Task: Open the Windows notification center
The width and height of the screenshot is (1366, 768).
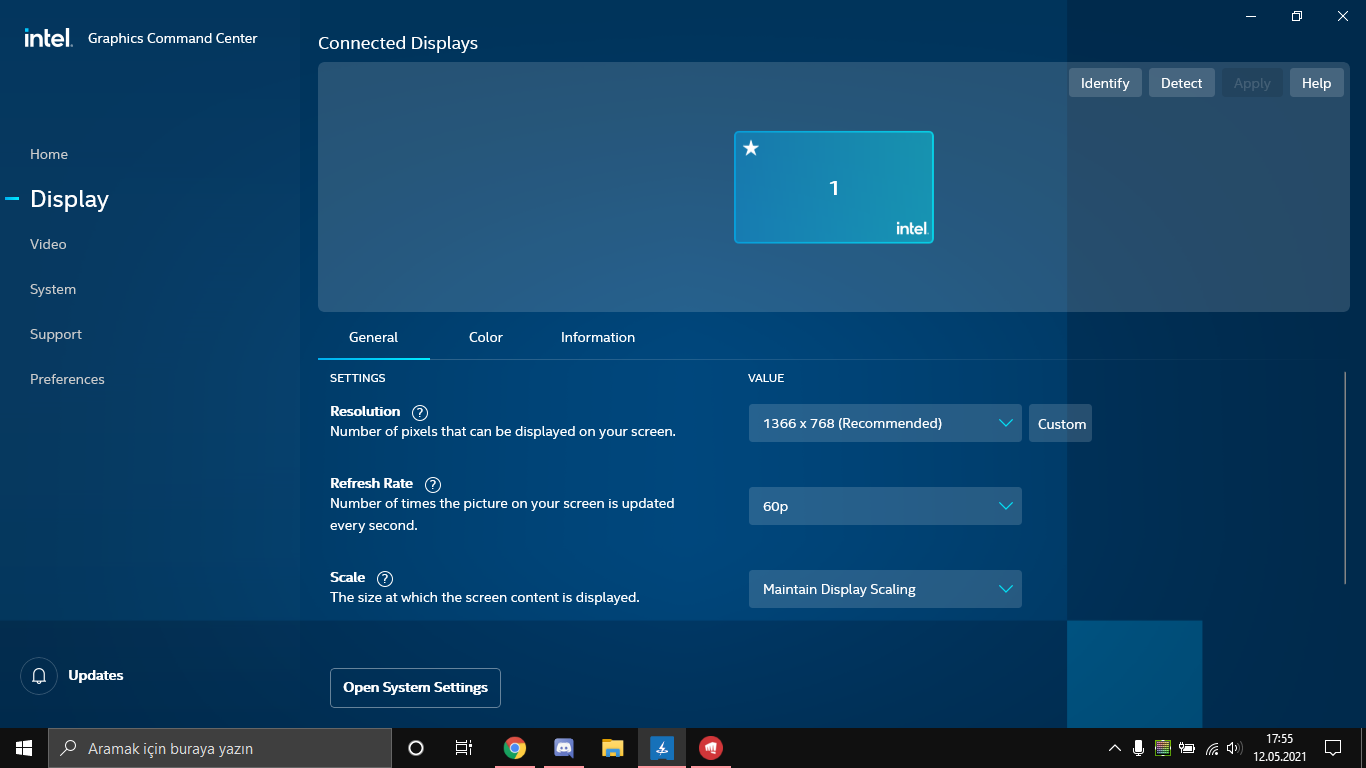Action: coord(1333,748)
